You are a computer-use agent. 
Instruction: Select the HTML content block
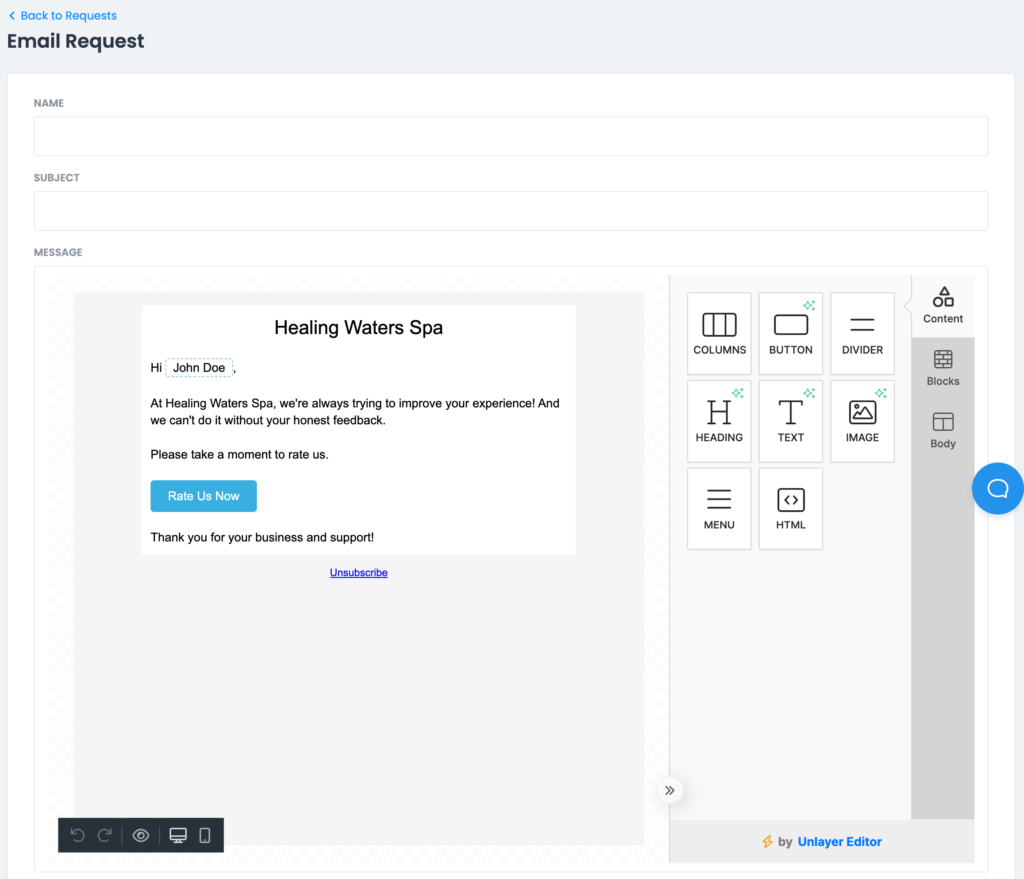790,509
